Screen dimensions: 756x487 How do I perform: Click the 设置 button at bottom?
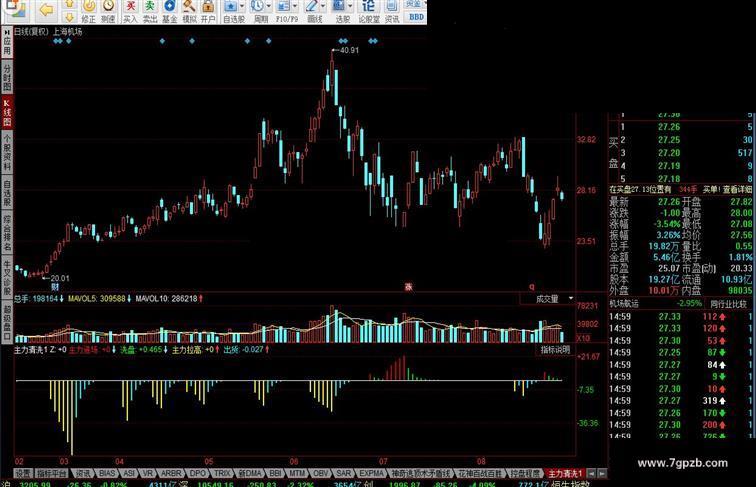click(23, 473)
